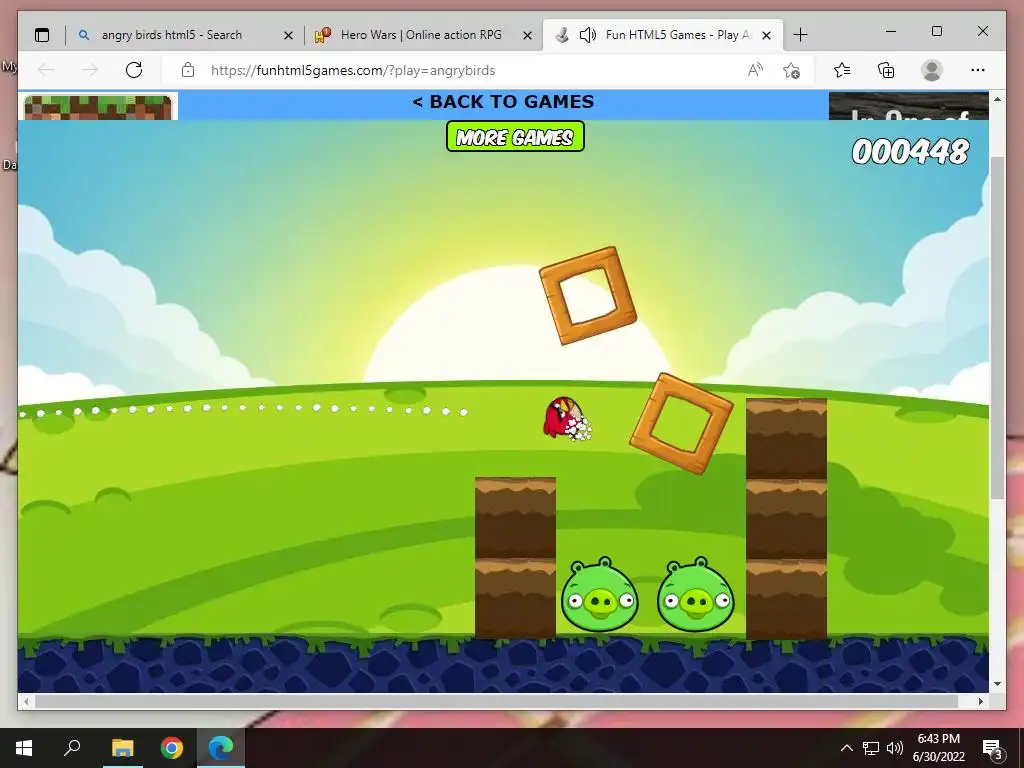
Task: Go forward to next page
Action: [89, 70]
